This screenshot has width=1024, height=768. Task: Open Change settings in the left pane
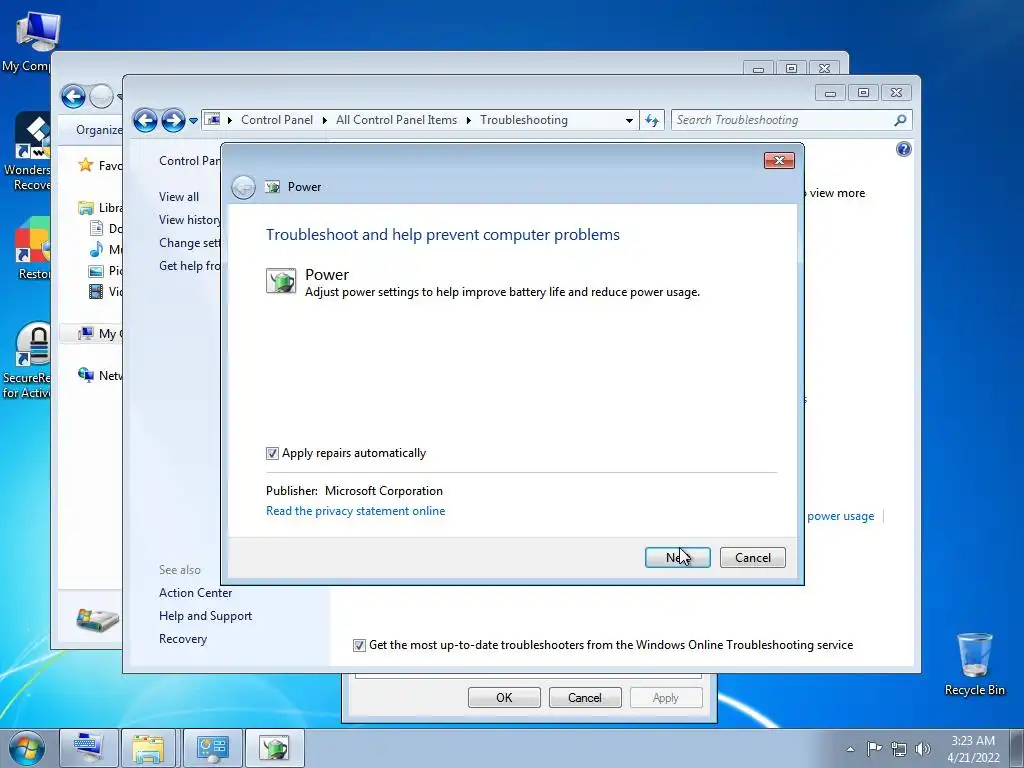tap(189, 242)
